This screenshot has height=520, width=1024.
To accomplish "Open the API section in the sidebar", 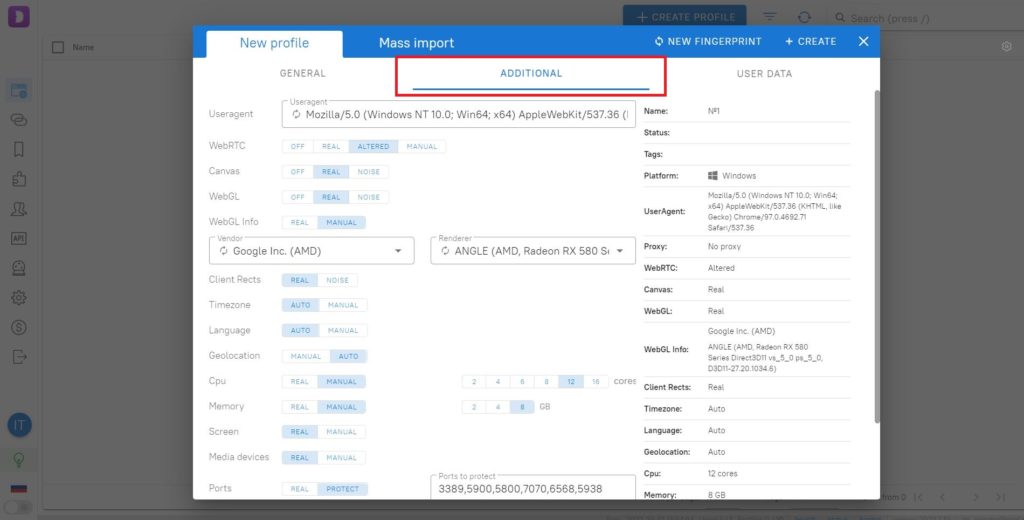I will click(19, 238).
